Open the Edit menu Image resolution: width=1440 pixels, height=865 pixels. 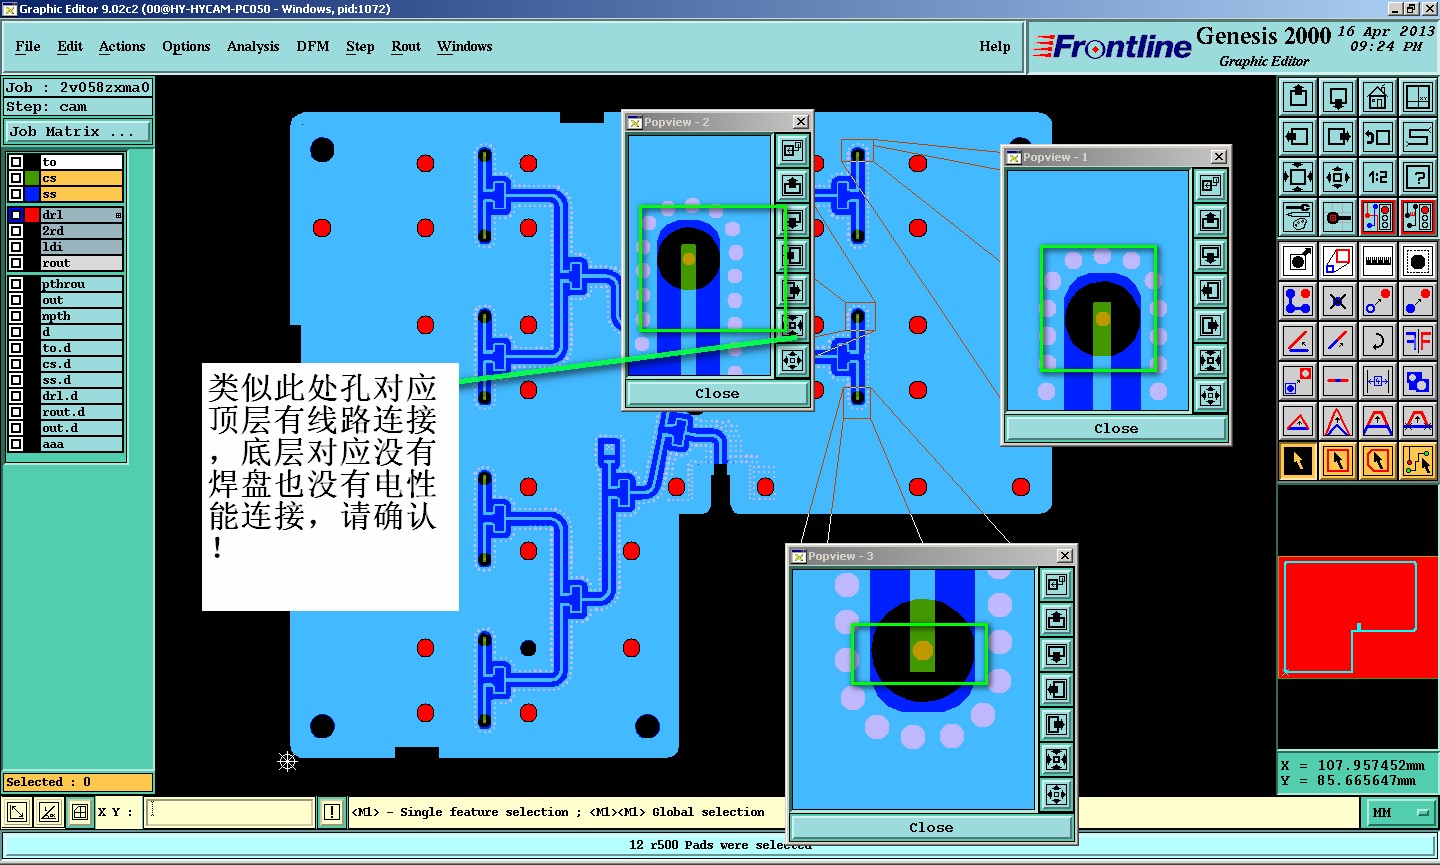[70, 47]
